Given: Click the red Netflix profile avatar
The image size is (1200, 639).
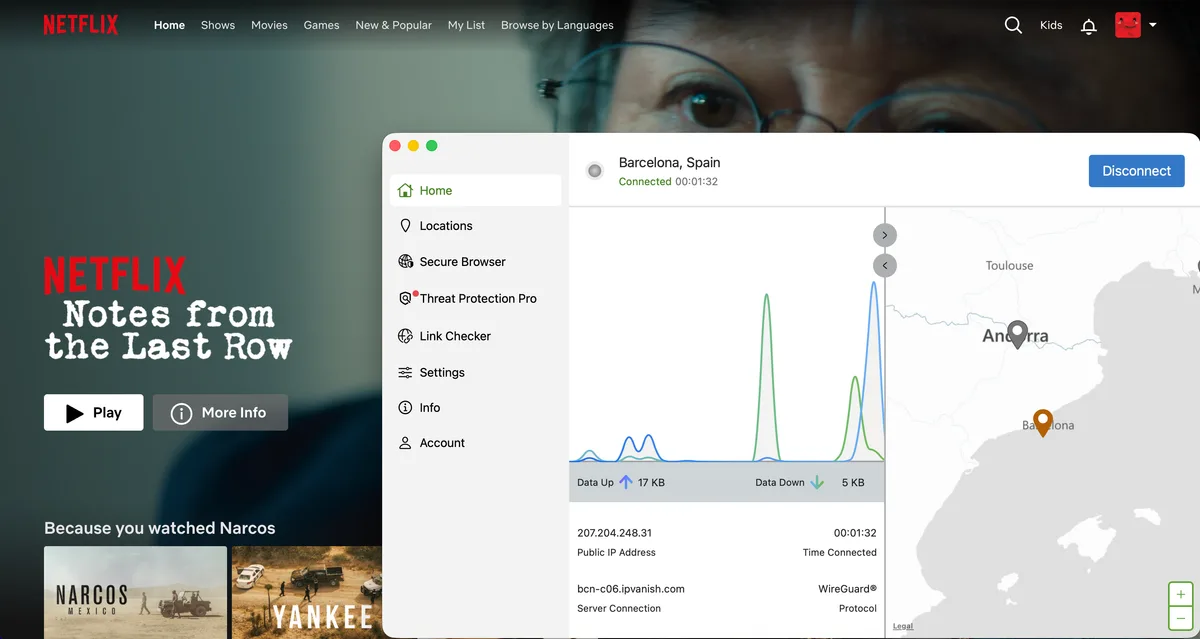Looking at the screenshot, I should (1128, 25).
